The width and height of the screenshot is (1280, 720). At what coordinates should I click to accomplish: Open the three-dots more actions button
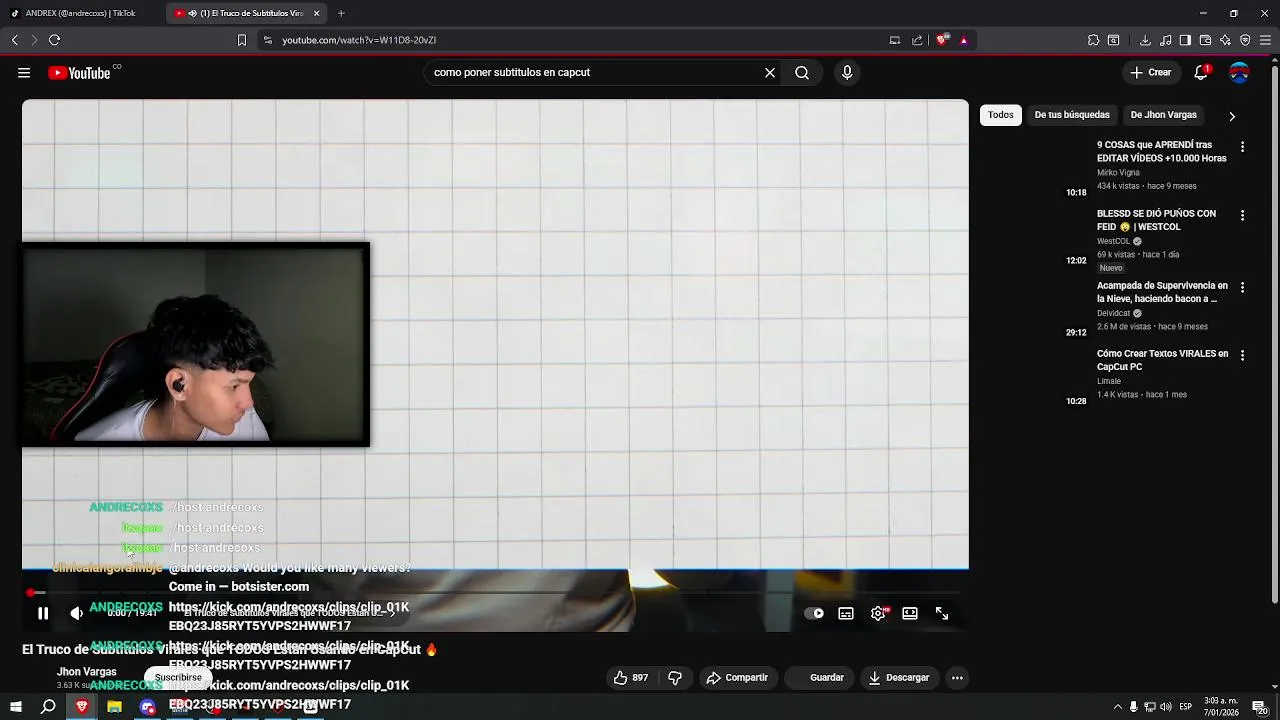957,678
